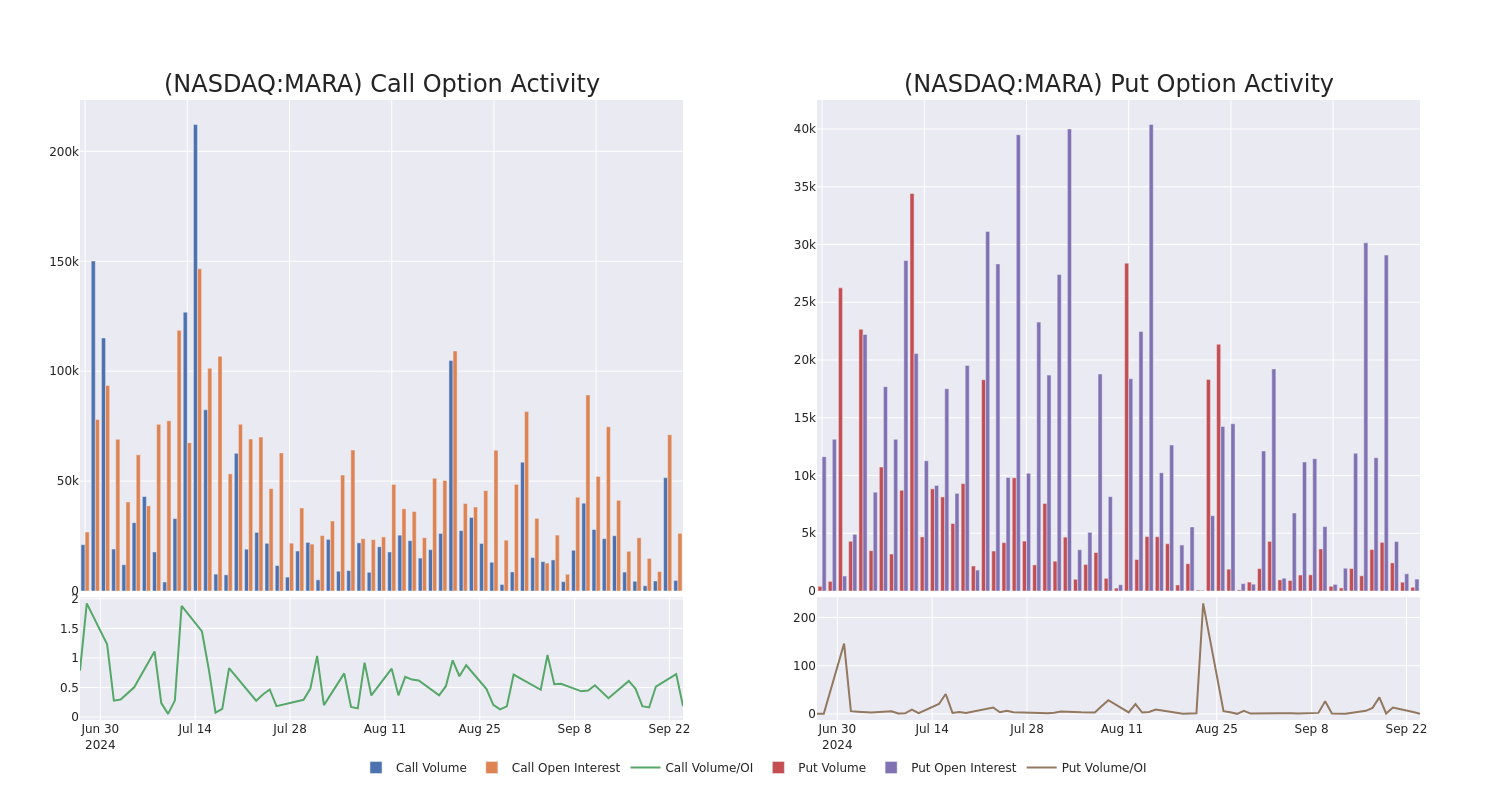
Task: Toggle the Call Volume/OI green line marker
Action: coord(645,768)
